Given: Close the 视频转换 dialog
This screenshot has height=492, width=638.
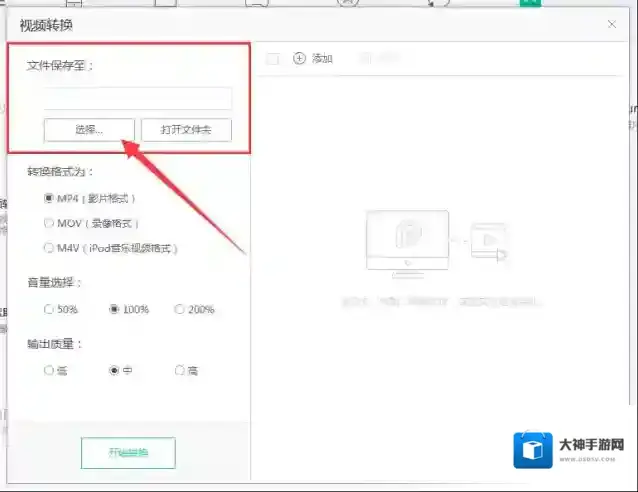Looking at the screenshot, I should click(x=612, y=24).
